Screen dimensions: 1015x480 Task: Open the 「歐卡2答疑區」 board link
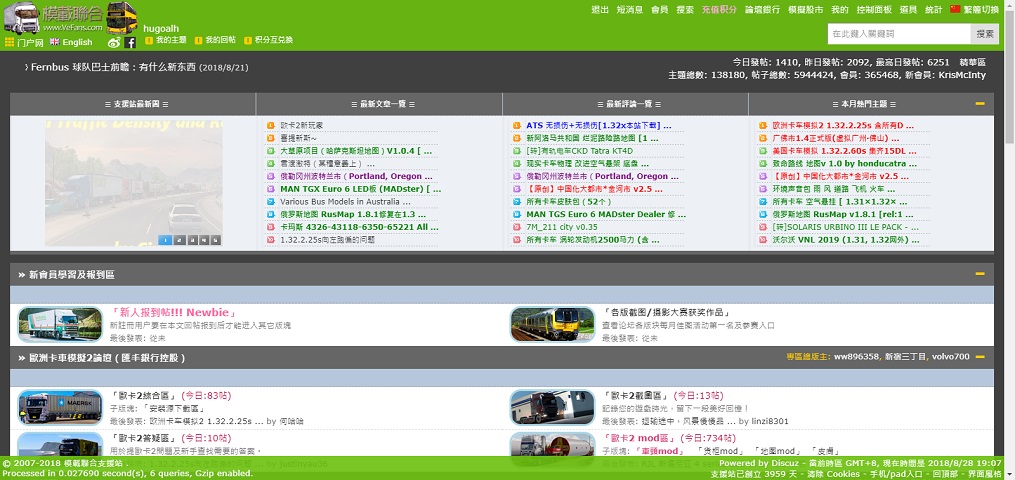pos(143,438)
